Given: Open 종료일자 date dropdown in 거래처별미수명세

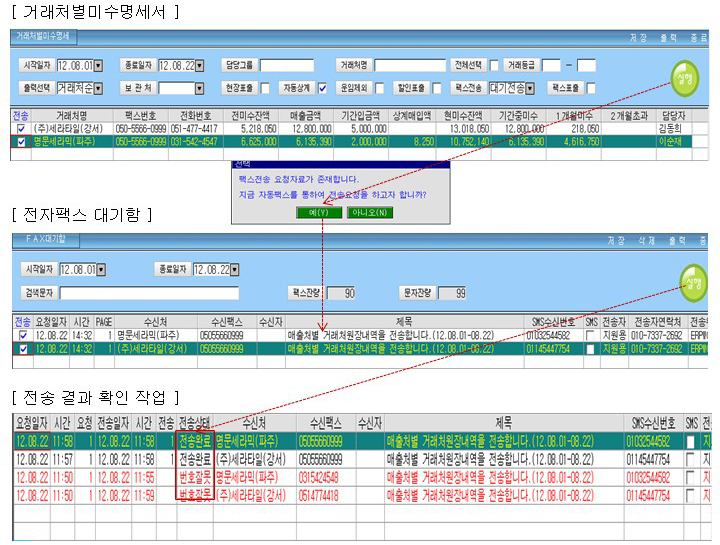Looking at the screenshot, I should (199, 66).
